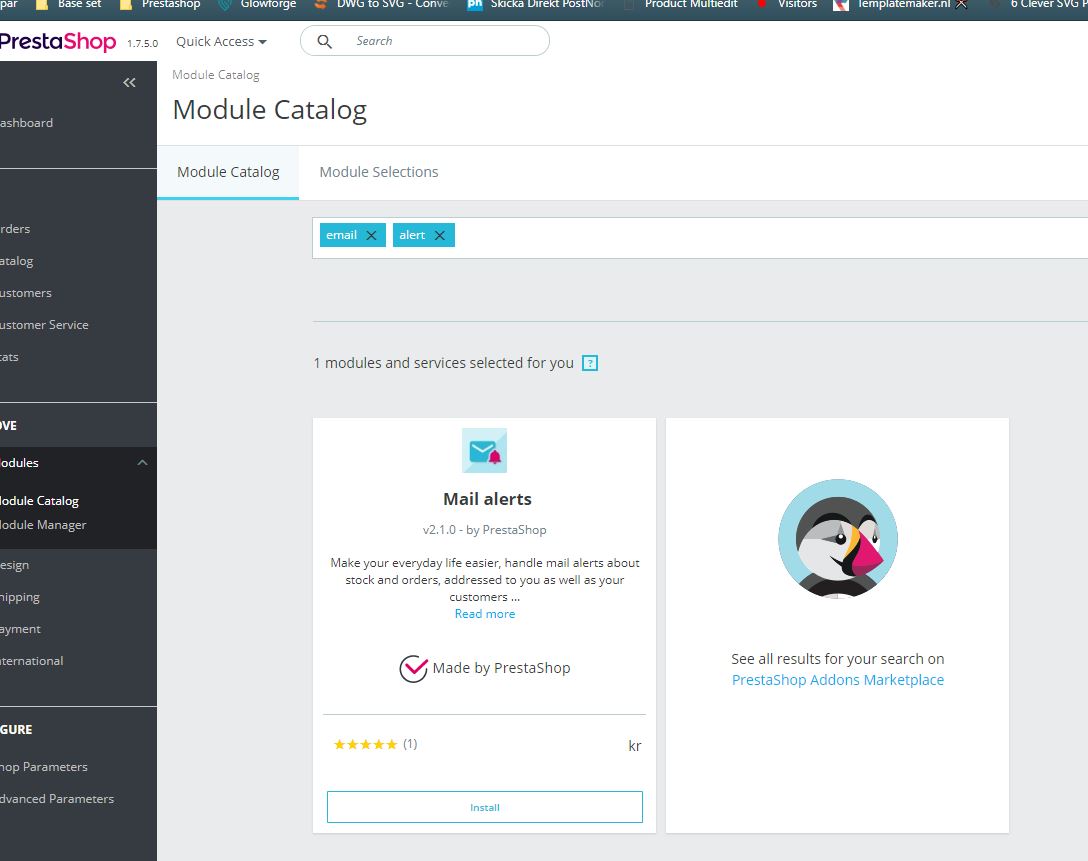This screenshot has height=861, width=1088.
Task: Open Shop Parameters in the sidebar
Action: (x=44, y=767)
